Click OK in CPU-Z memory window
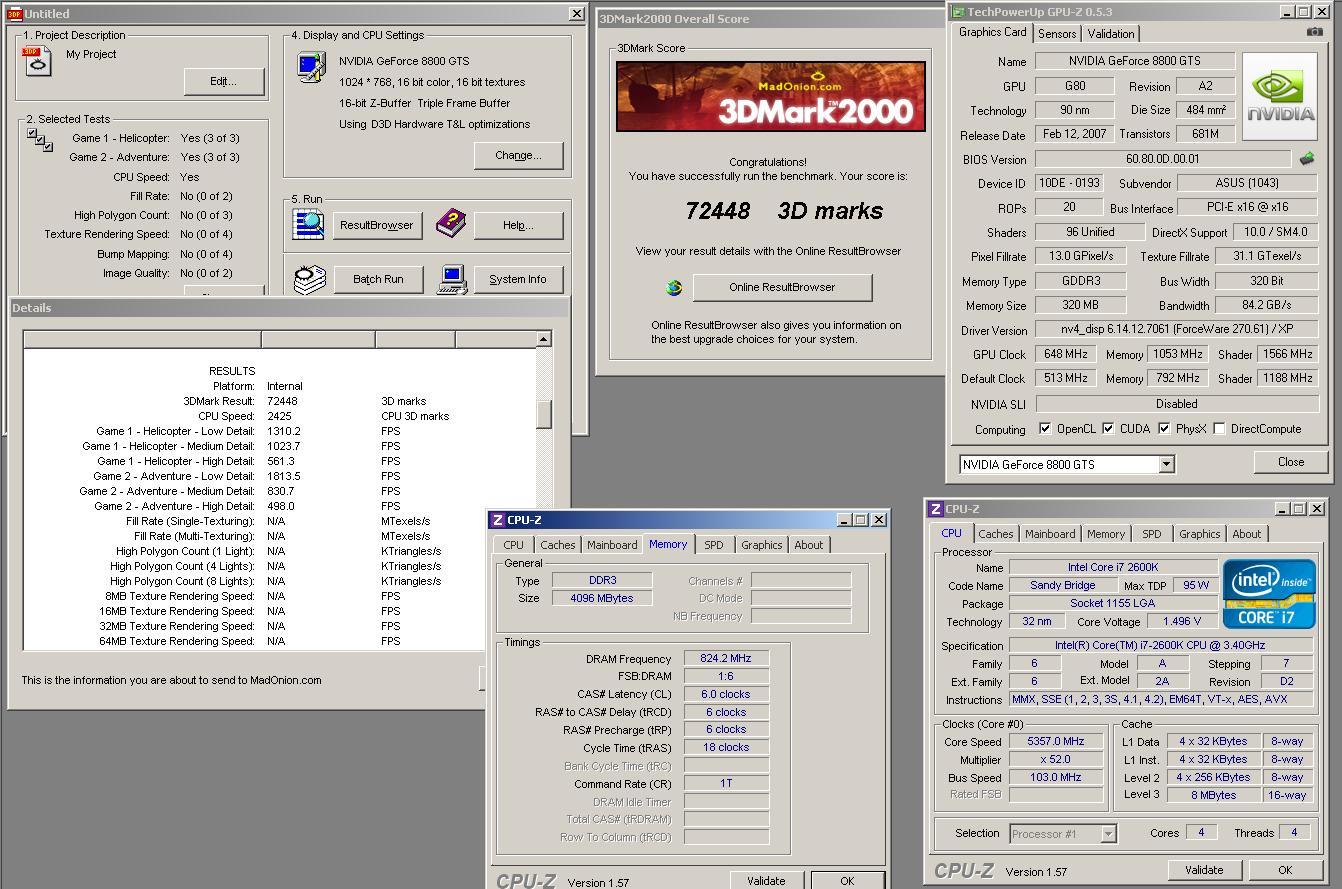Viewport: 1342px width, 889px height. tap(847, 881)
